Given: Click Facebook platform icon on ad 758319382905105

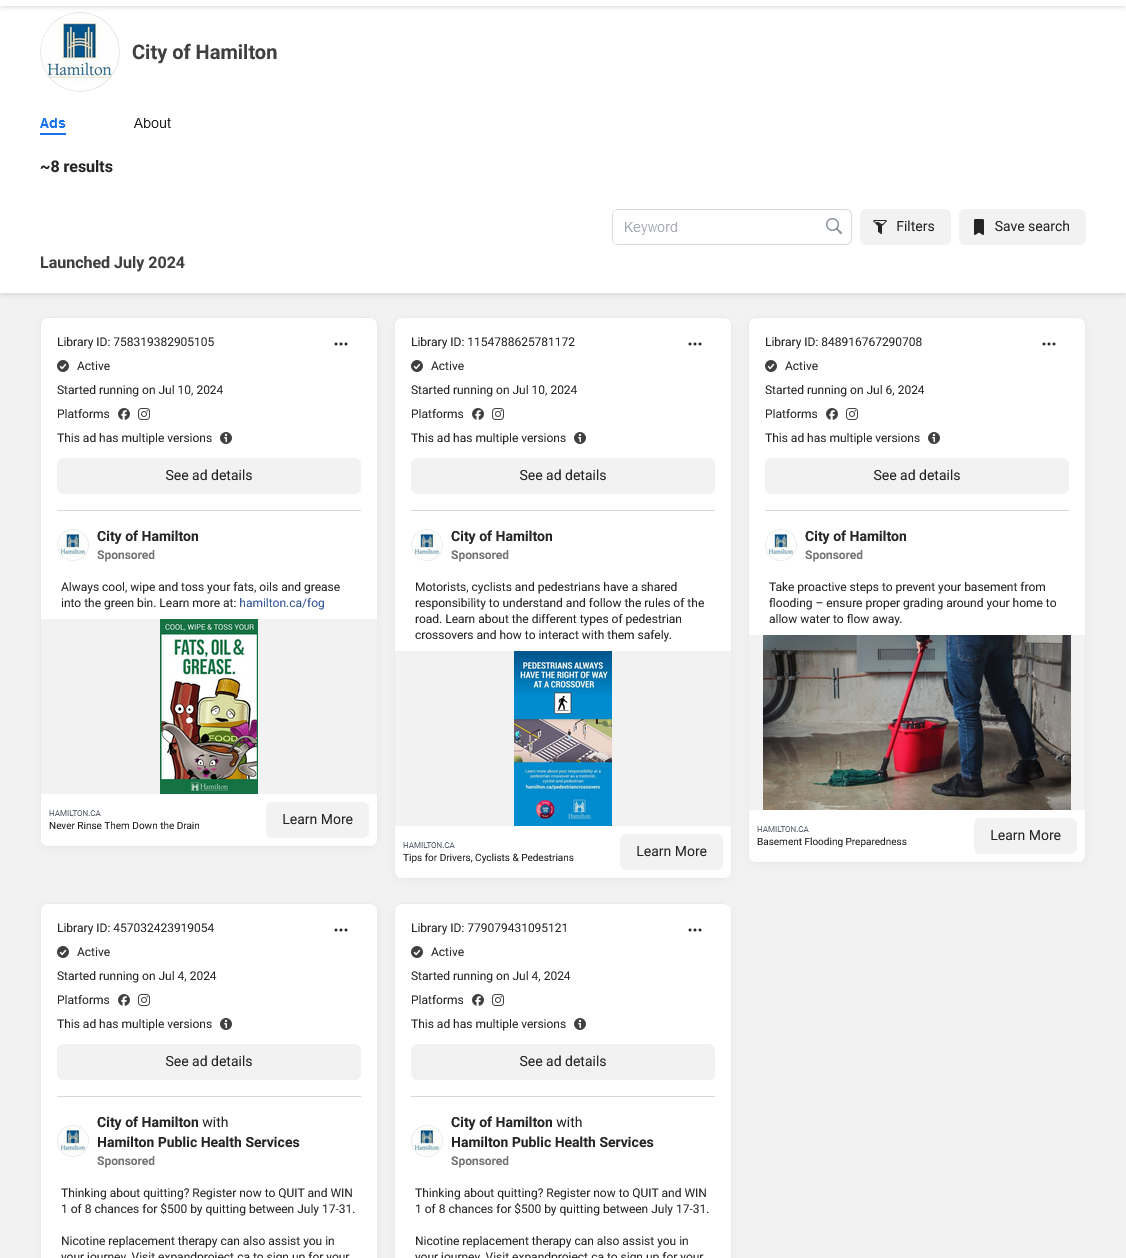Looking at the screenshot, I should tap(124, 414).
